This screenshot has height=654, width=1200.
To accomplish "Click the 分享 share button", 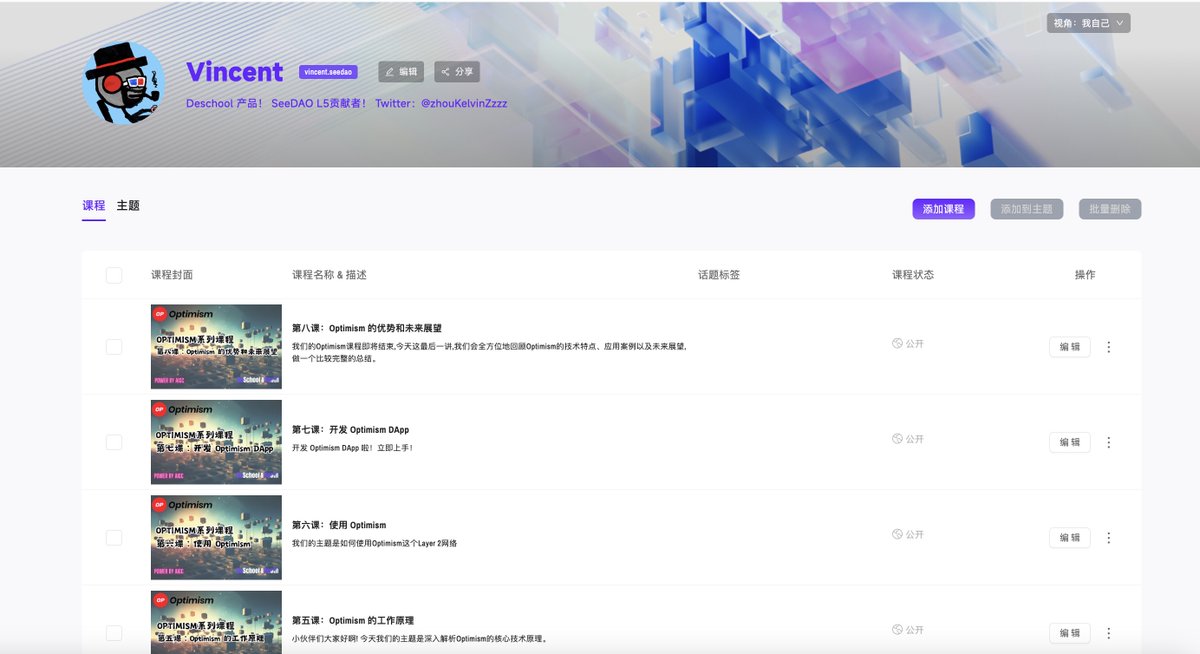I will coord(457,72).
